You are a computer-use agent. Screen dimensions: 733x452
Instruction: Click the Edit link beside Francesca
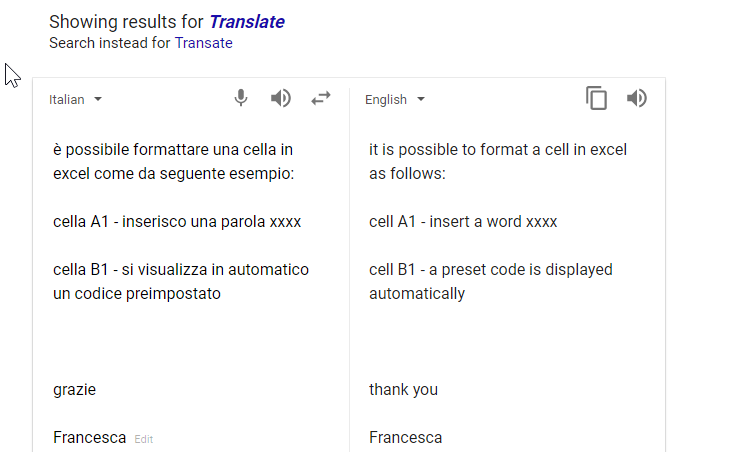[x=144, y=439]
